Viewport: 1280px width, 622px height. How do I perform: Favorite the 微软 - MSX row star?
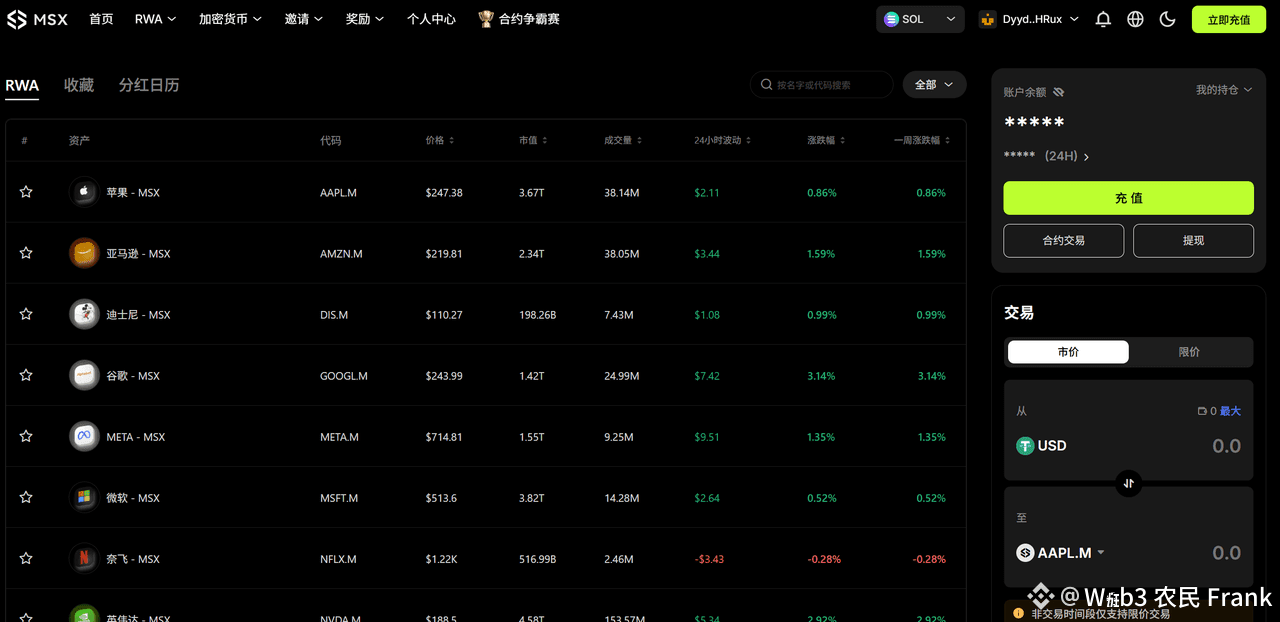[x=26, y=497]
